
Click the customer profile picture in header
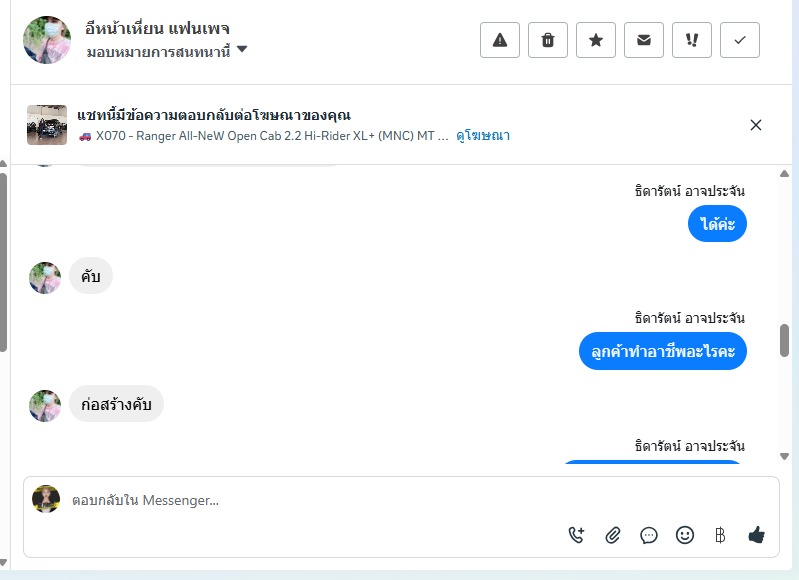click(x=47, y=40)
